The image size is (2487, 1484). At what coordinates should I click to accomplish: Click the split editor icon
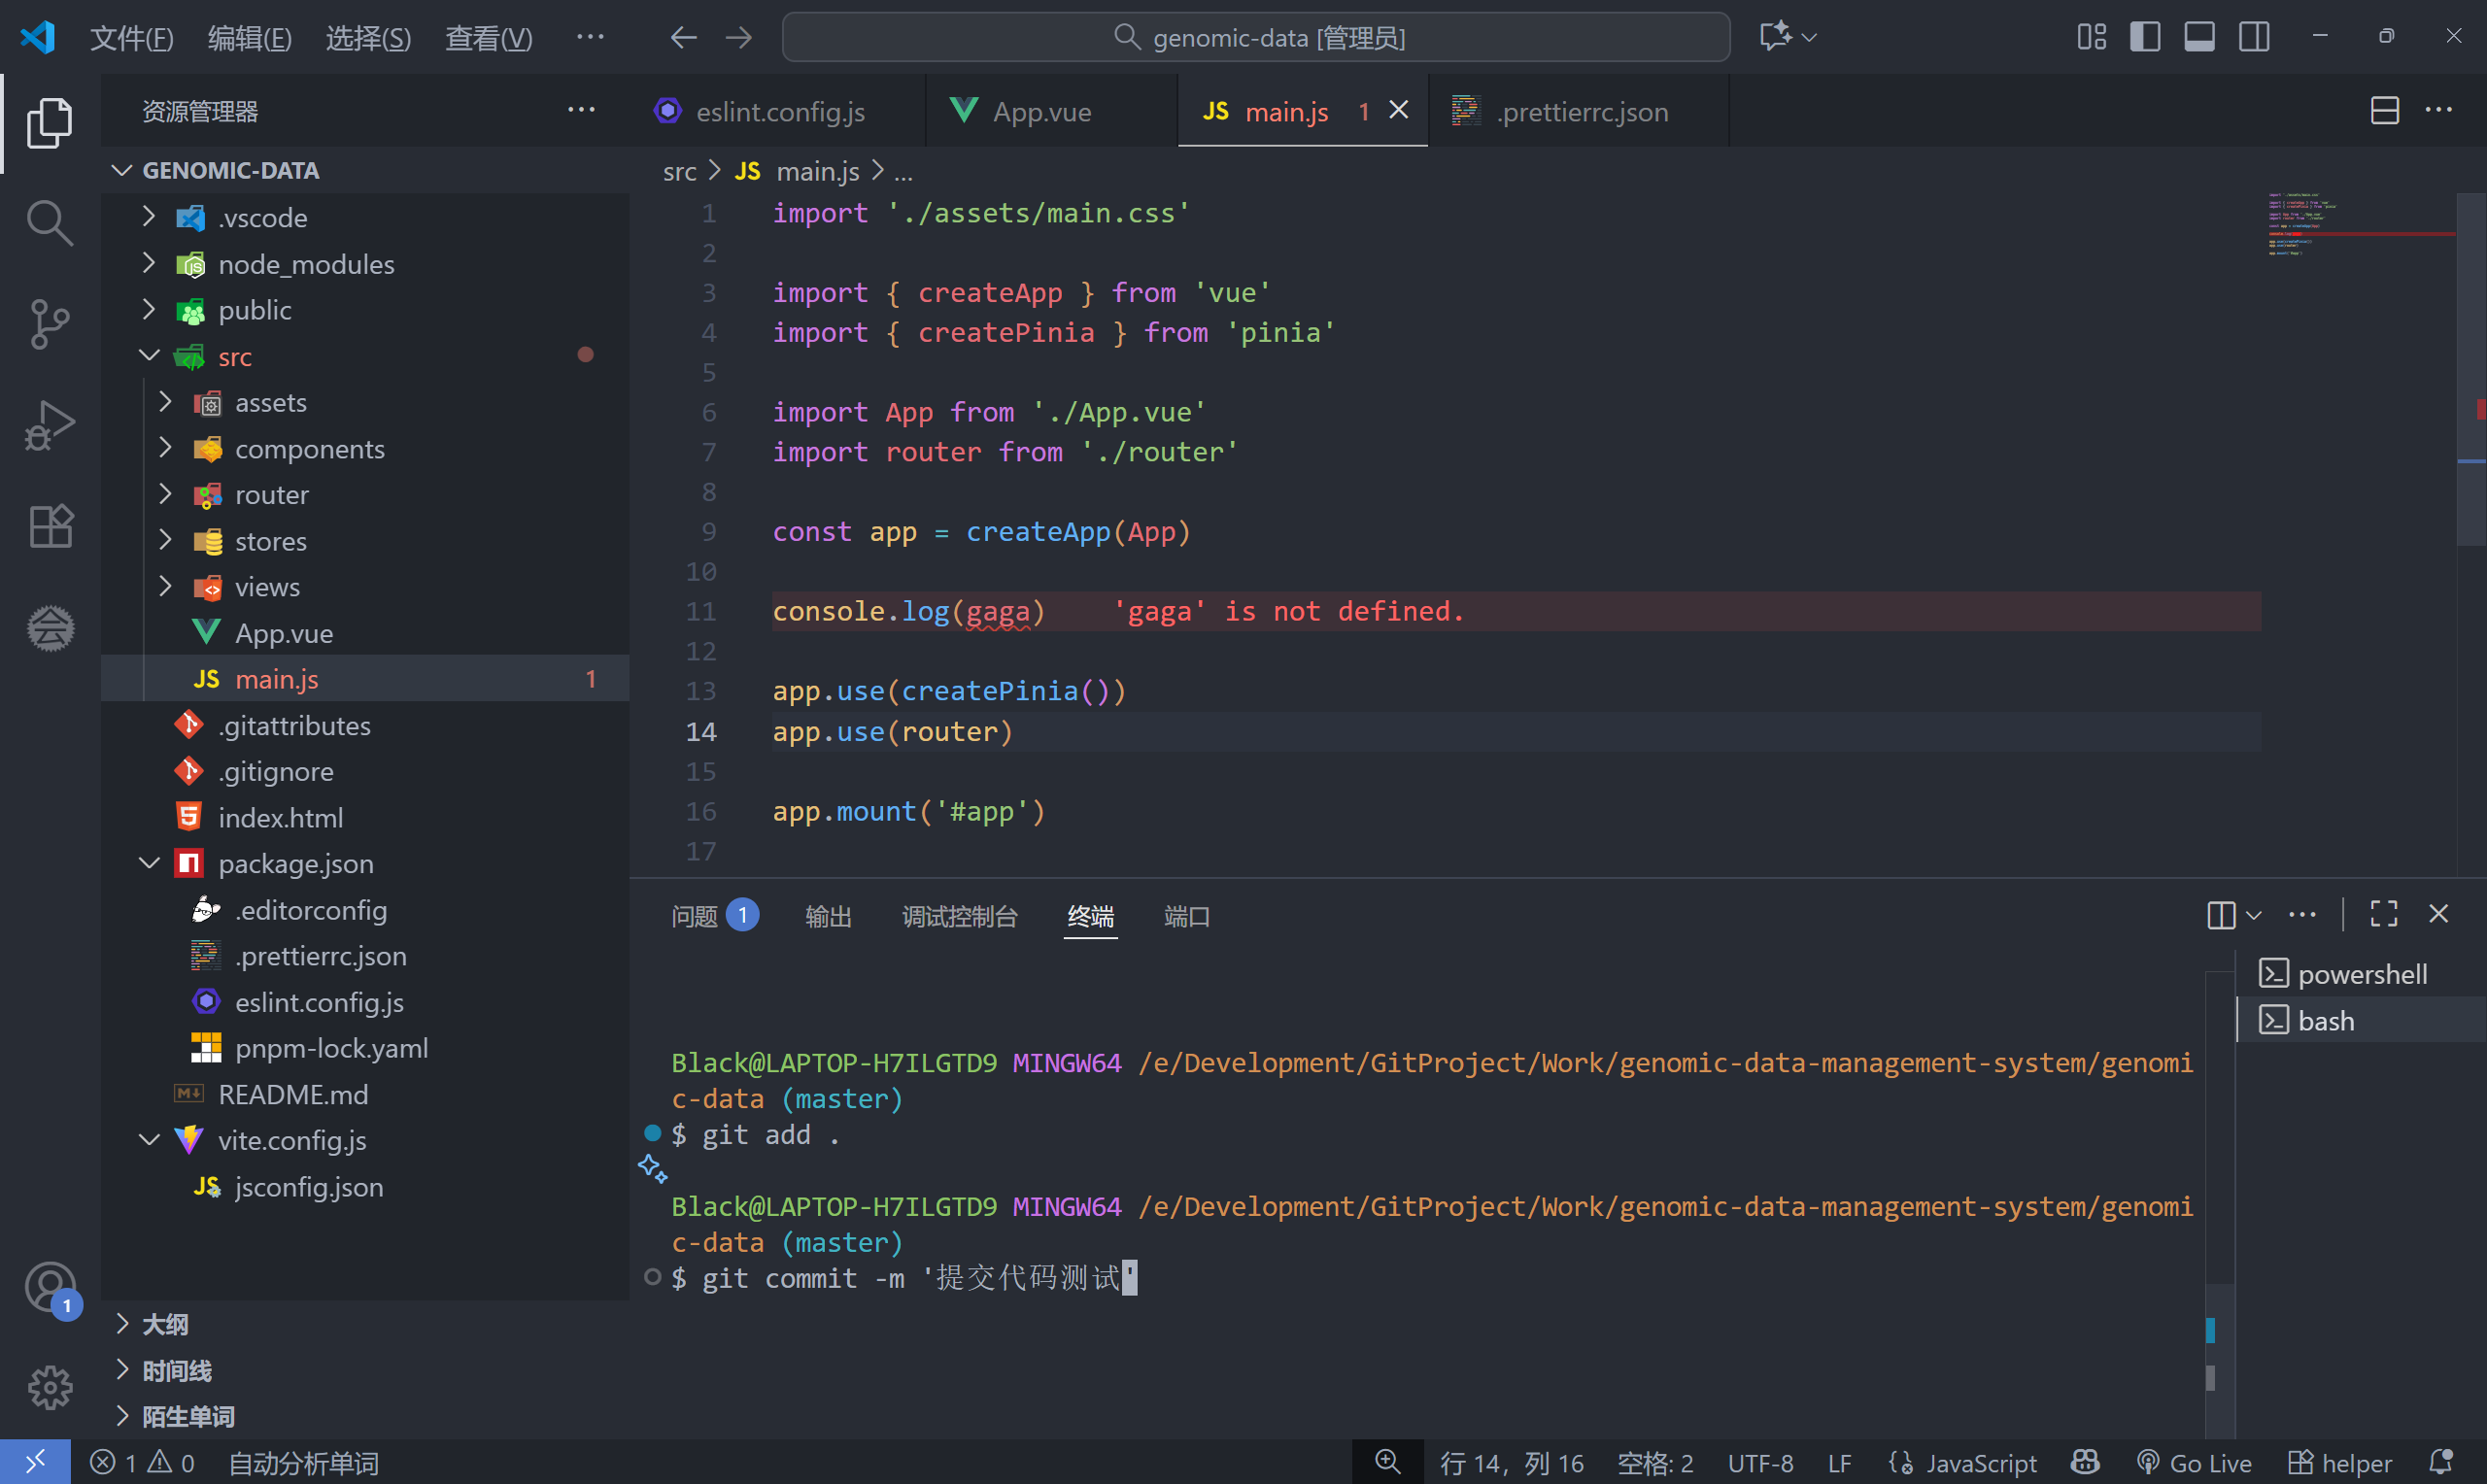2384,111
